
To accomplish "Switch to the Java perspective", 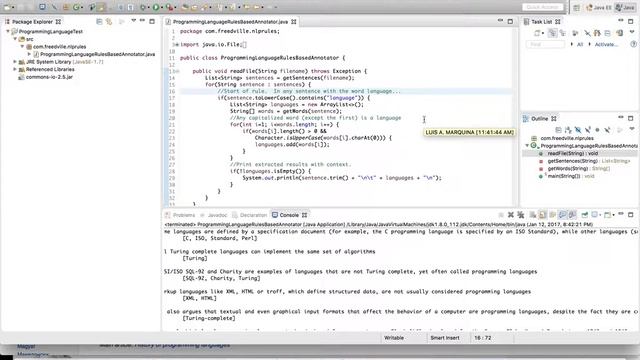I will 625,7.
